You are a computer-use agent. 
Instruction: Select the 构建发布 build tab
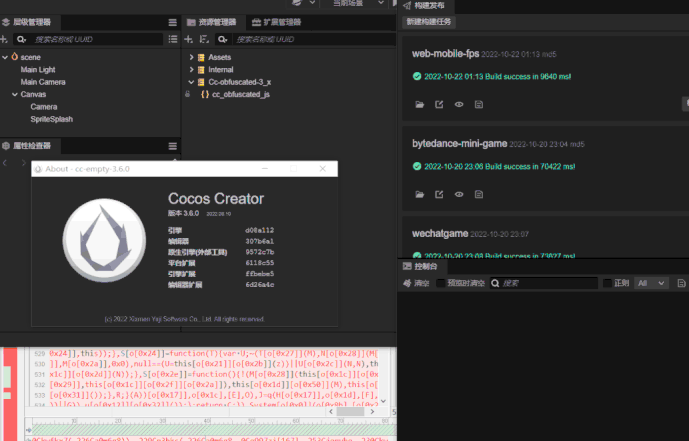click(x=423, y=6)
